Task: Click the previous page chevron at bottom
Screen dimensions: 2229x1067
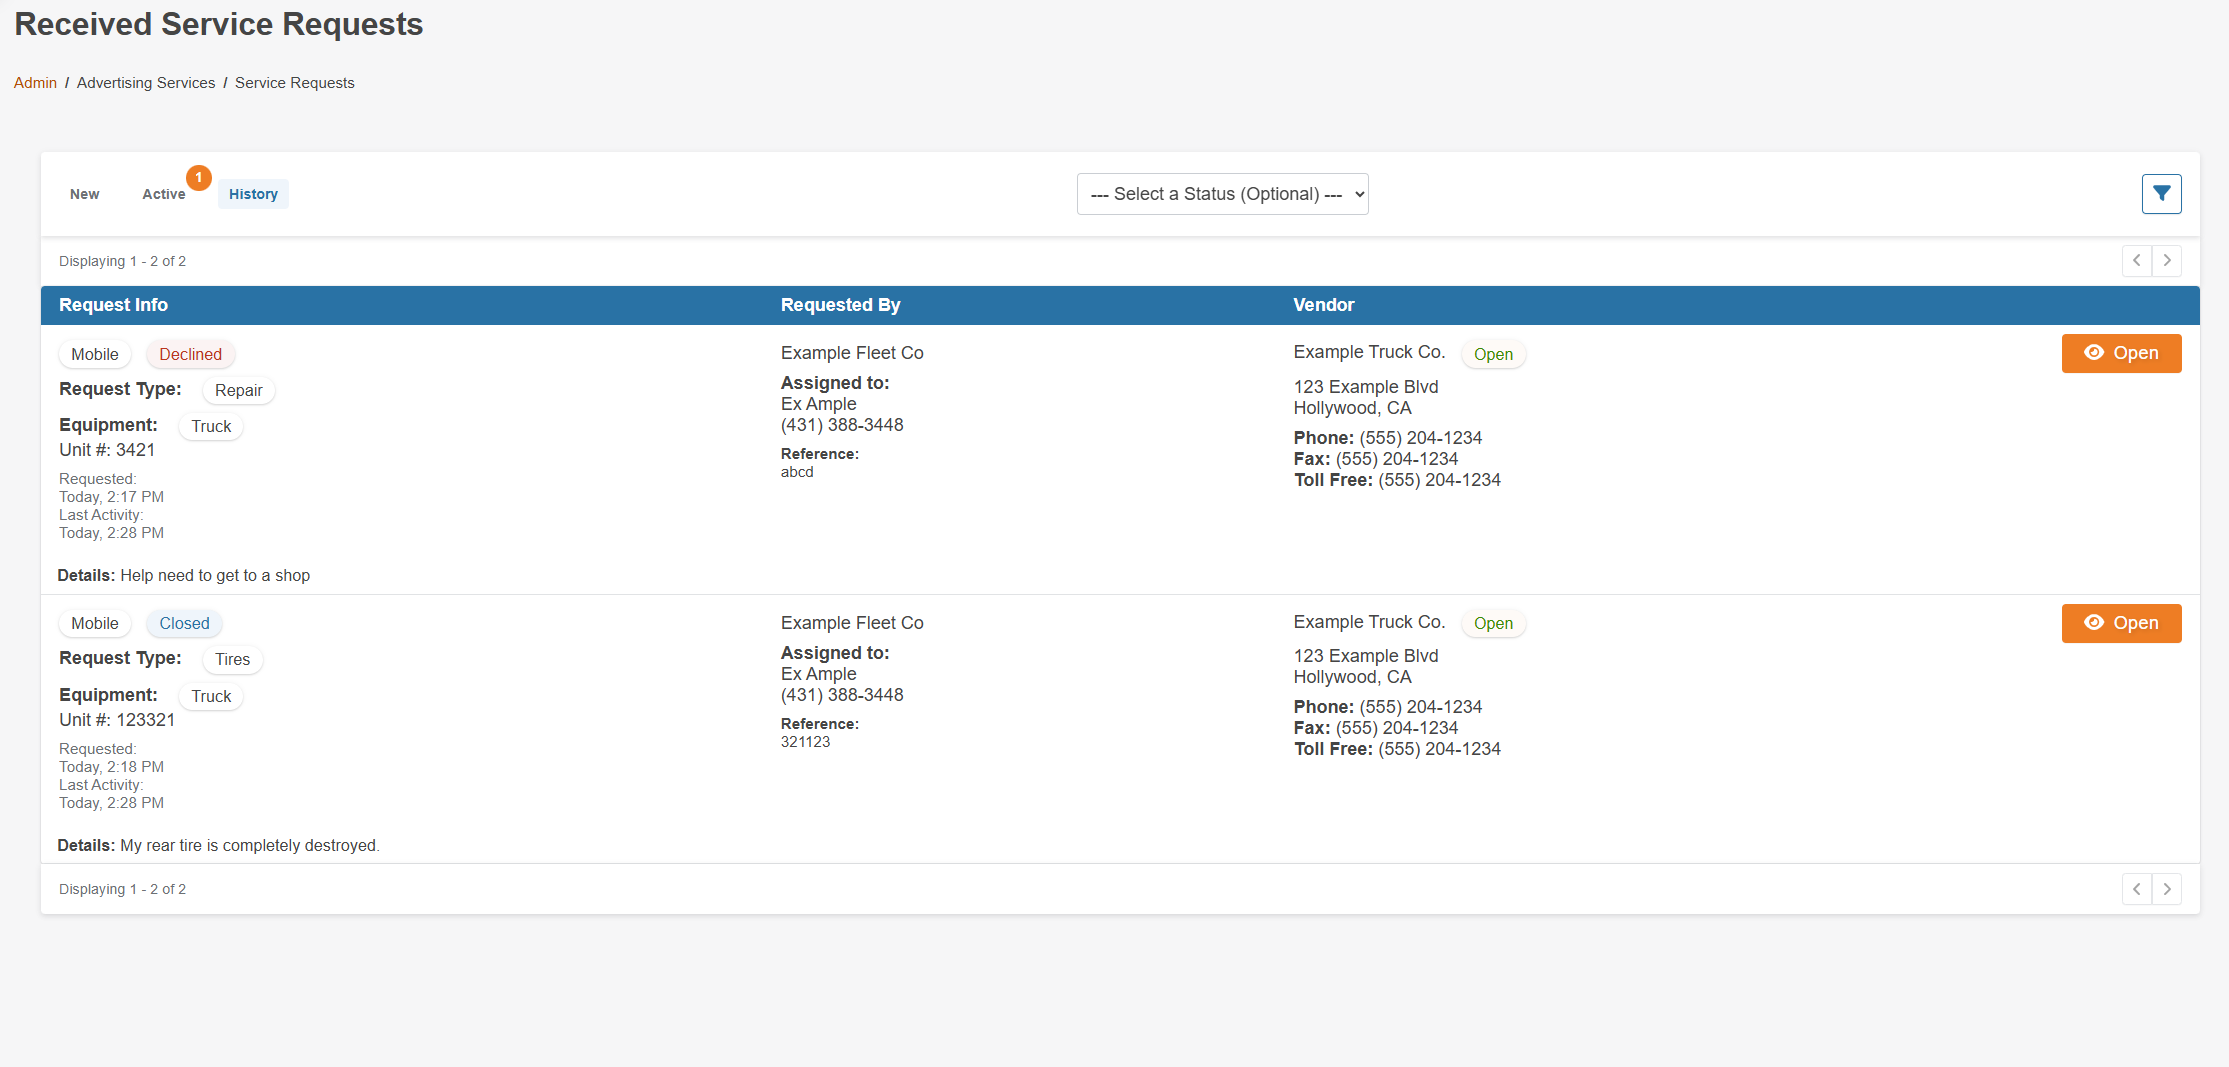Action: click(2136, 888)
